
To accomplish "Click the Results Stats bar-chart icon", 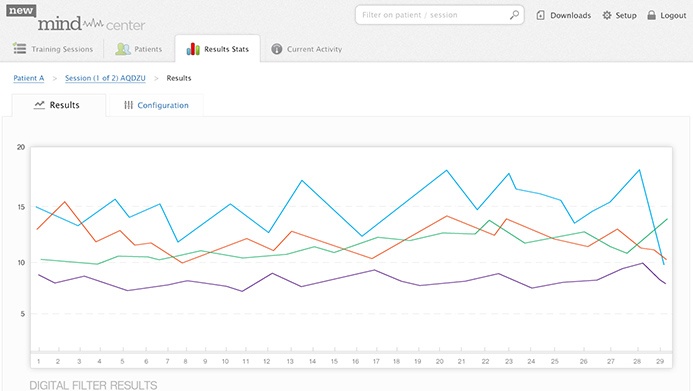I will point(193,49).
